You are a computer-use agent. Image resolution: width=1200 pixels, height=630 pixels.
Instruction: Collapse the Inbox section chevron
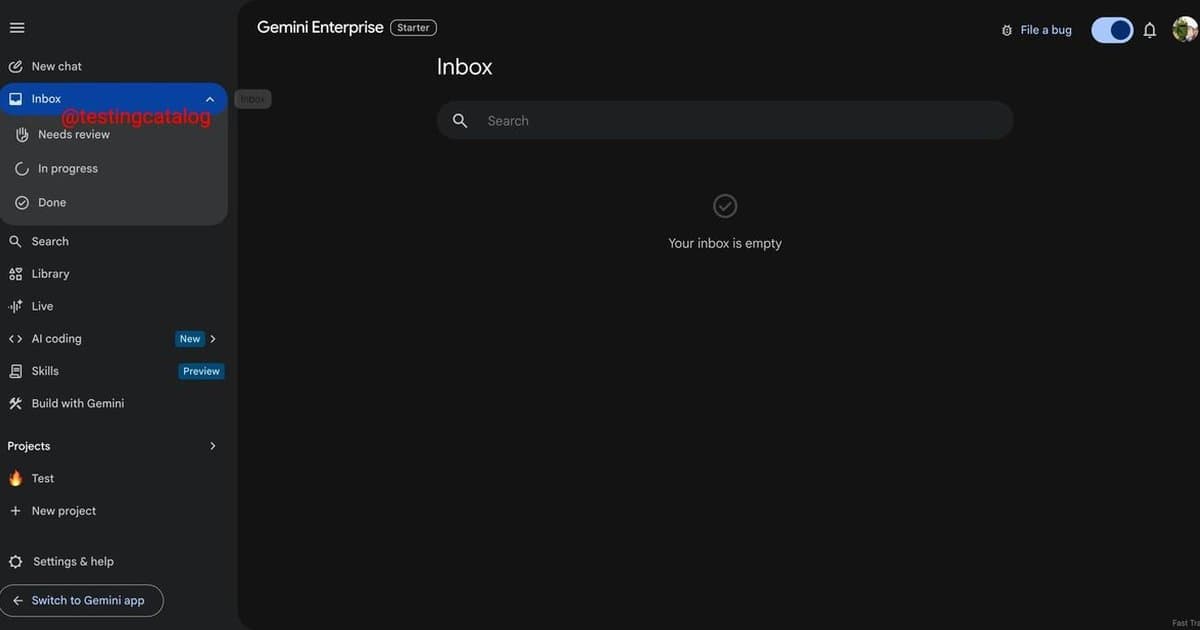pyautogui.click(x=210, y=99)
